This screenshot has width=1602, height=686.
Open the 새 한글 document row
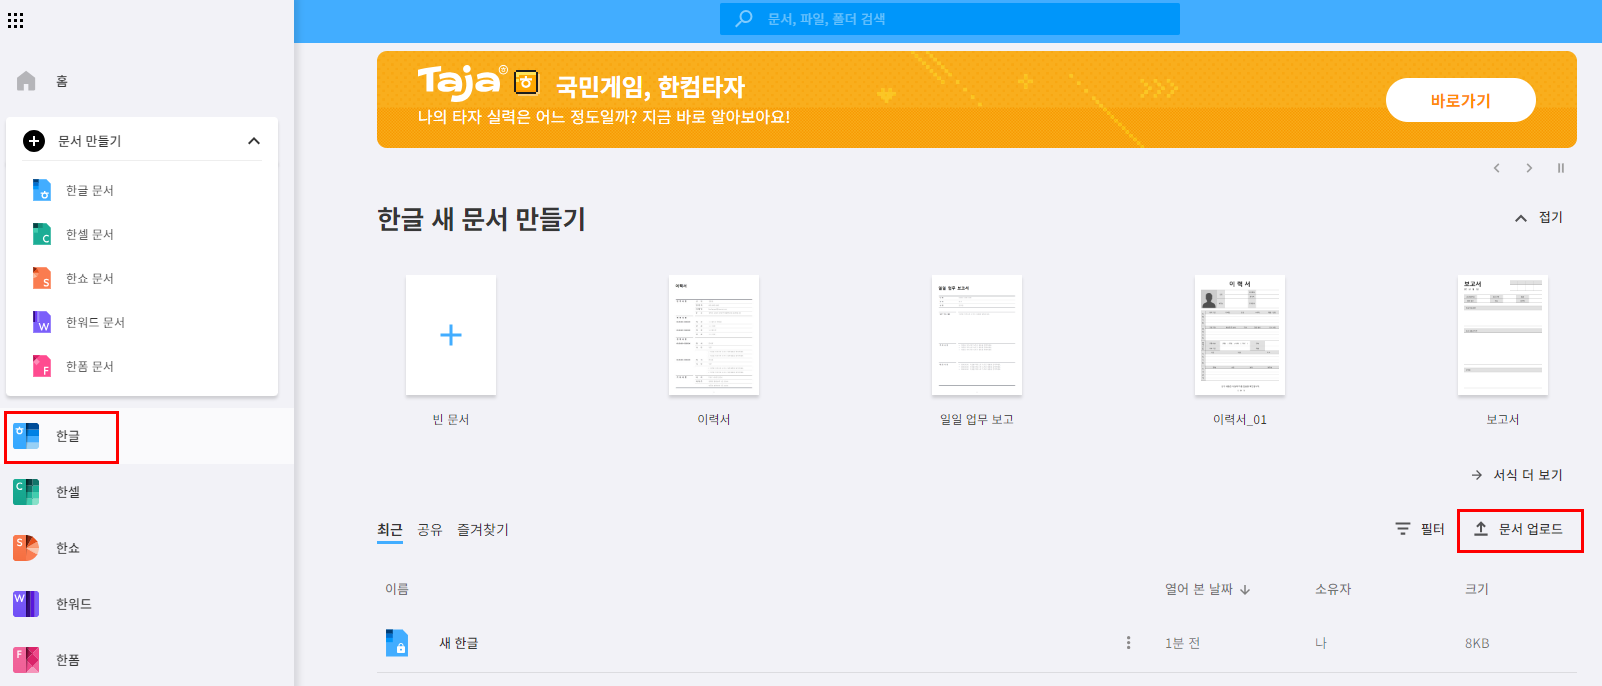[977, 643]
